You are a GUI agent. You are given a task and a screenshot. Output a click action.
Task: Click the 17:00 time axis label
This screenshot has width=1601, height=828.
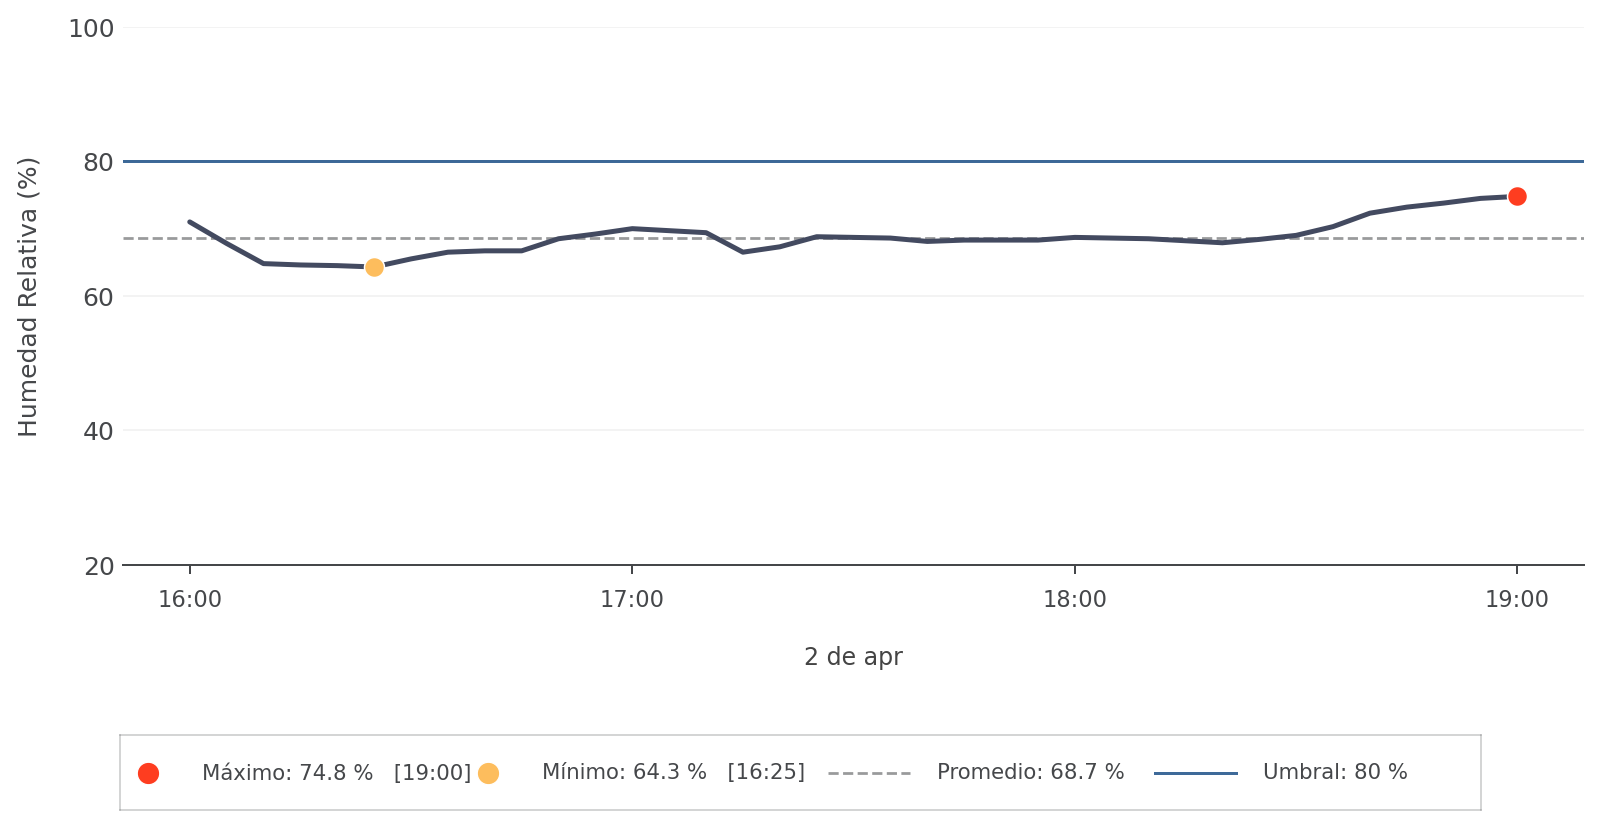pyautogui.click(x=632, y=600)
